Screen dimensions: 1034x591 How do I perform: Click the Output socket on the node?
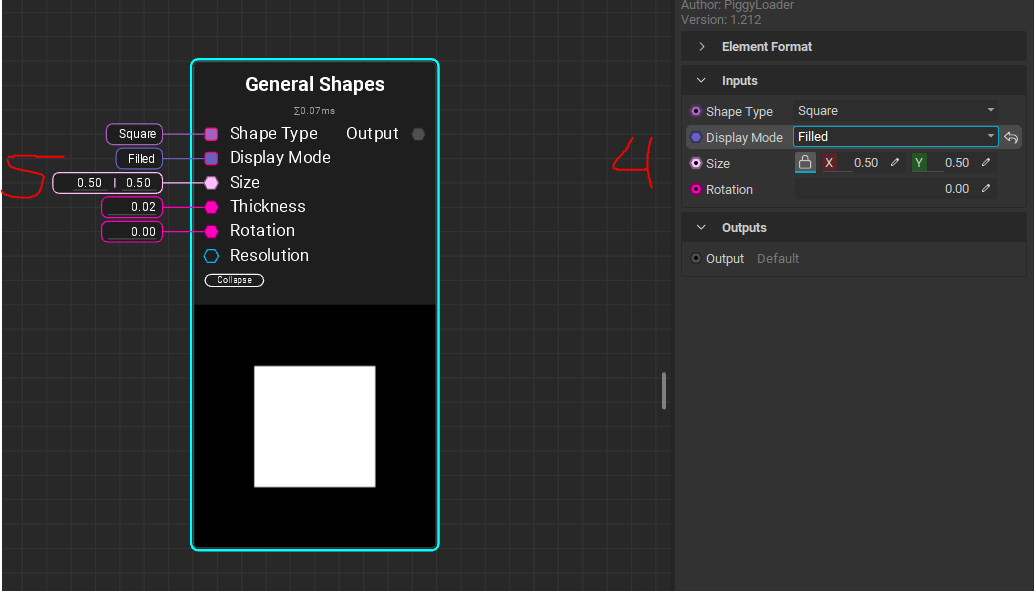coord(418,134)
